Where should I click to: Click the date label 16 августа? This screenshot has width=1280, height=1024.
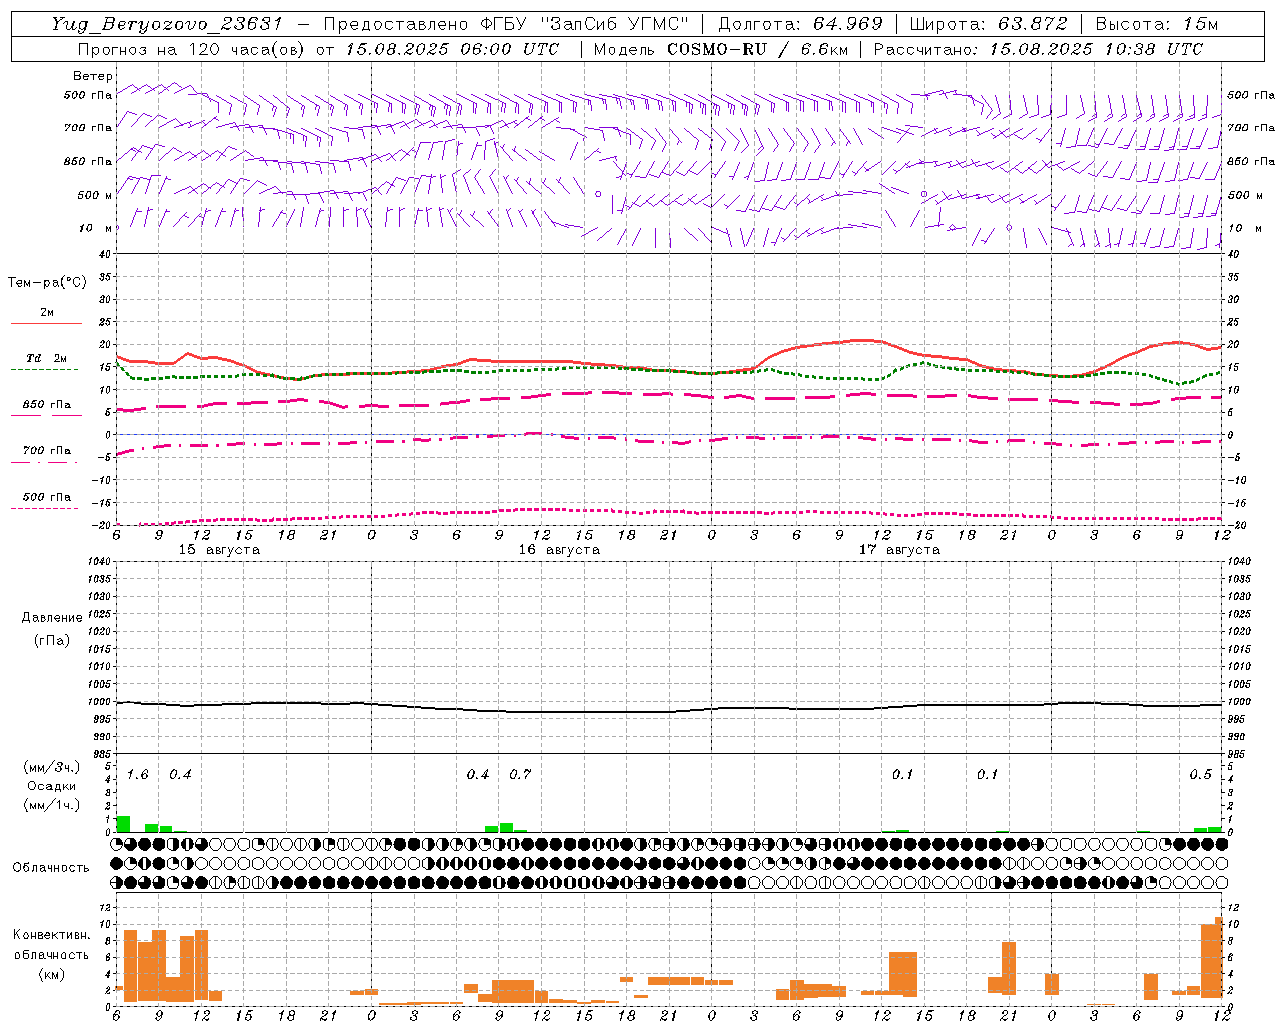pyautogui.click(x=559, y=550)
